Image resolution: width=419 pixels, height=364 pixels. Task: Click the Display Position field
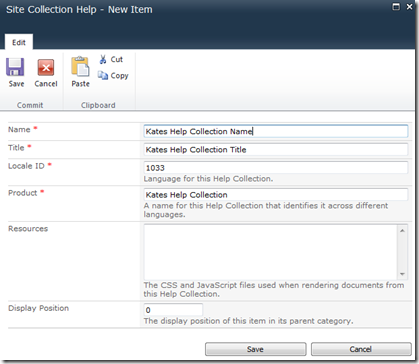pos(173,310)
